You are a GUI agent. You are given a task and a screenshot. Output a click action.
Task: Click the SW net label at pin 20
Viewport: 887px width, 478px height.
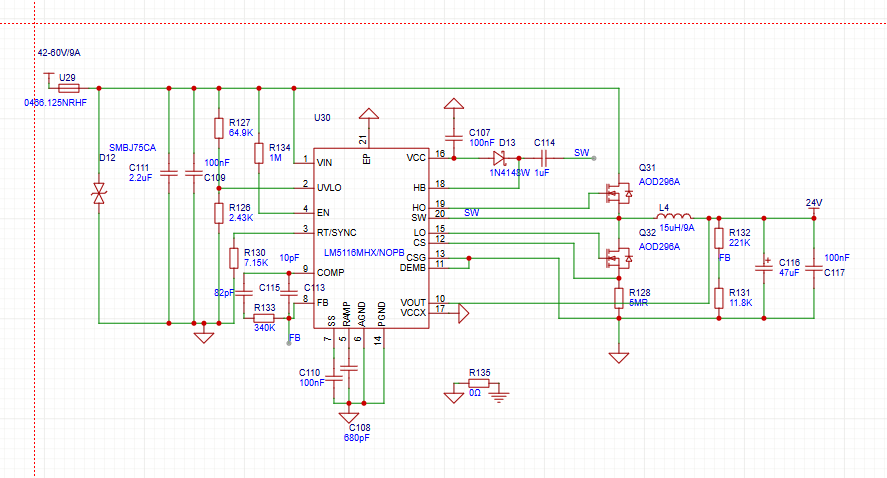coord(472,213)
